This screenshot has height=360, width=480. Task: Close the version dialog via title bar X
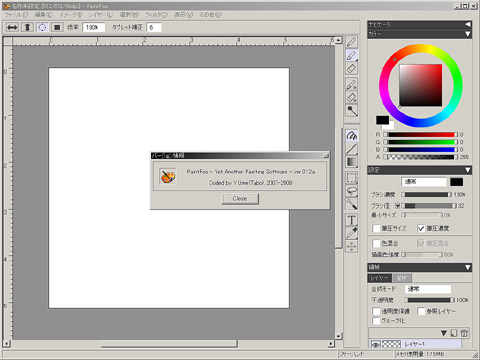[x=326, y=156]
